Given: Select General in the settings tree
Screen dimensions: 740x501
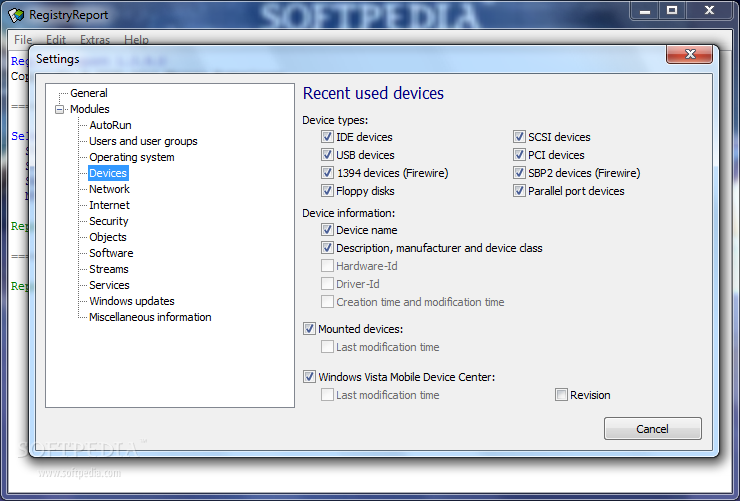Looking at the screenshot, I should click(89, 93).
